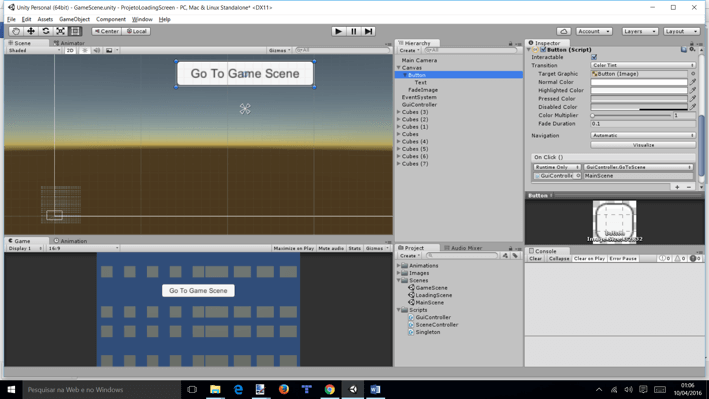Open Navigation Automatic dropdown
This screenshot has height=399, width=709.
click(643, 135)
